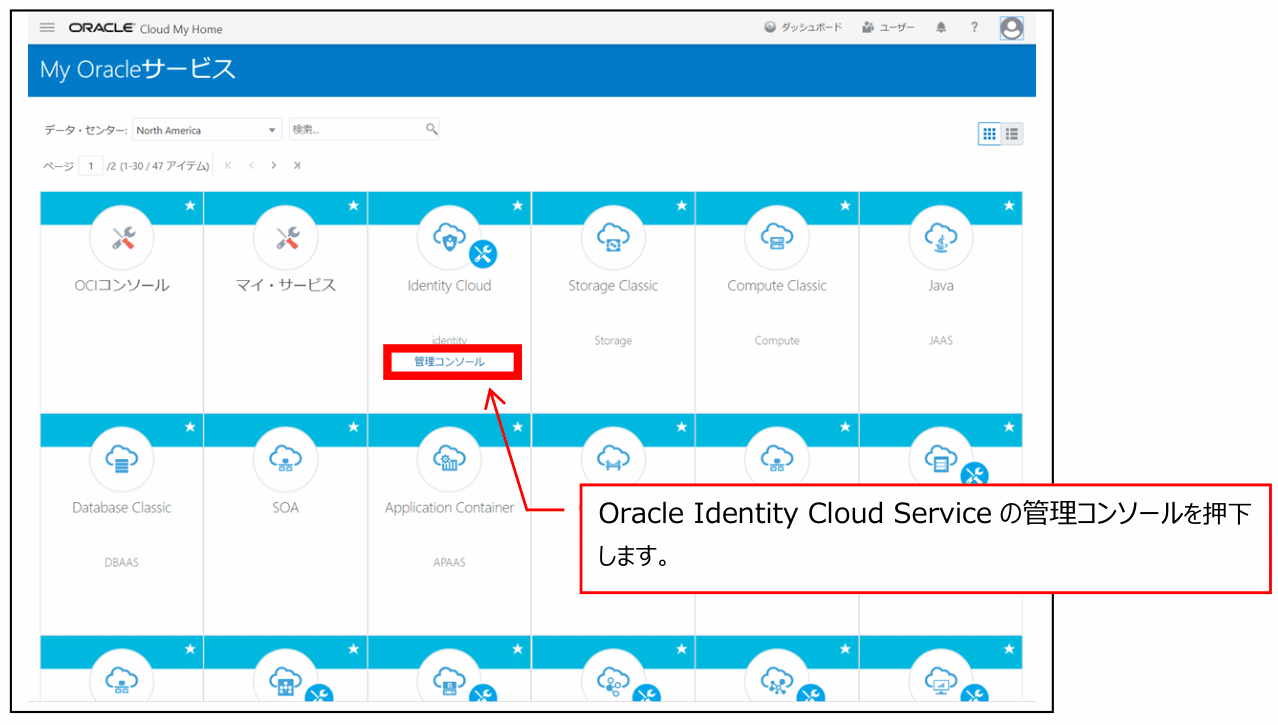Toggle favorite star on Compute Classic tile
The width and height of the screenshot is (1278, 725).
tap(845, 205)
